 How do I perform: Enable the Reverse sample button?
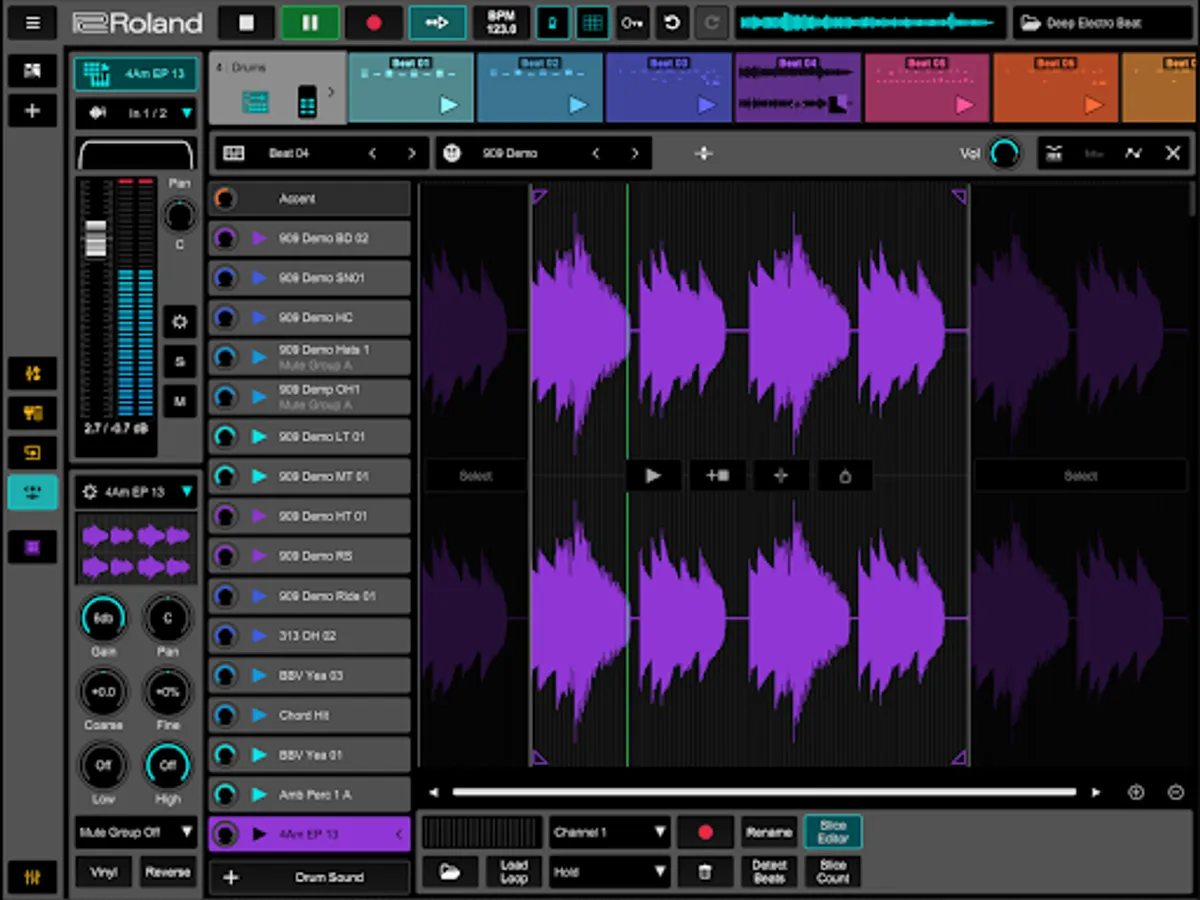(168, 872)
